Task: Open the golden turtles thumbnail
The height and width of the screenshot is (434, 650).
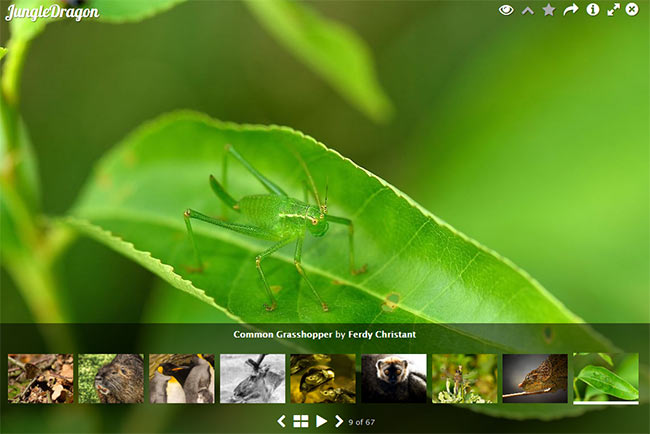Action: (x=323, y=378)
